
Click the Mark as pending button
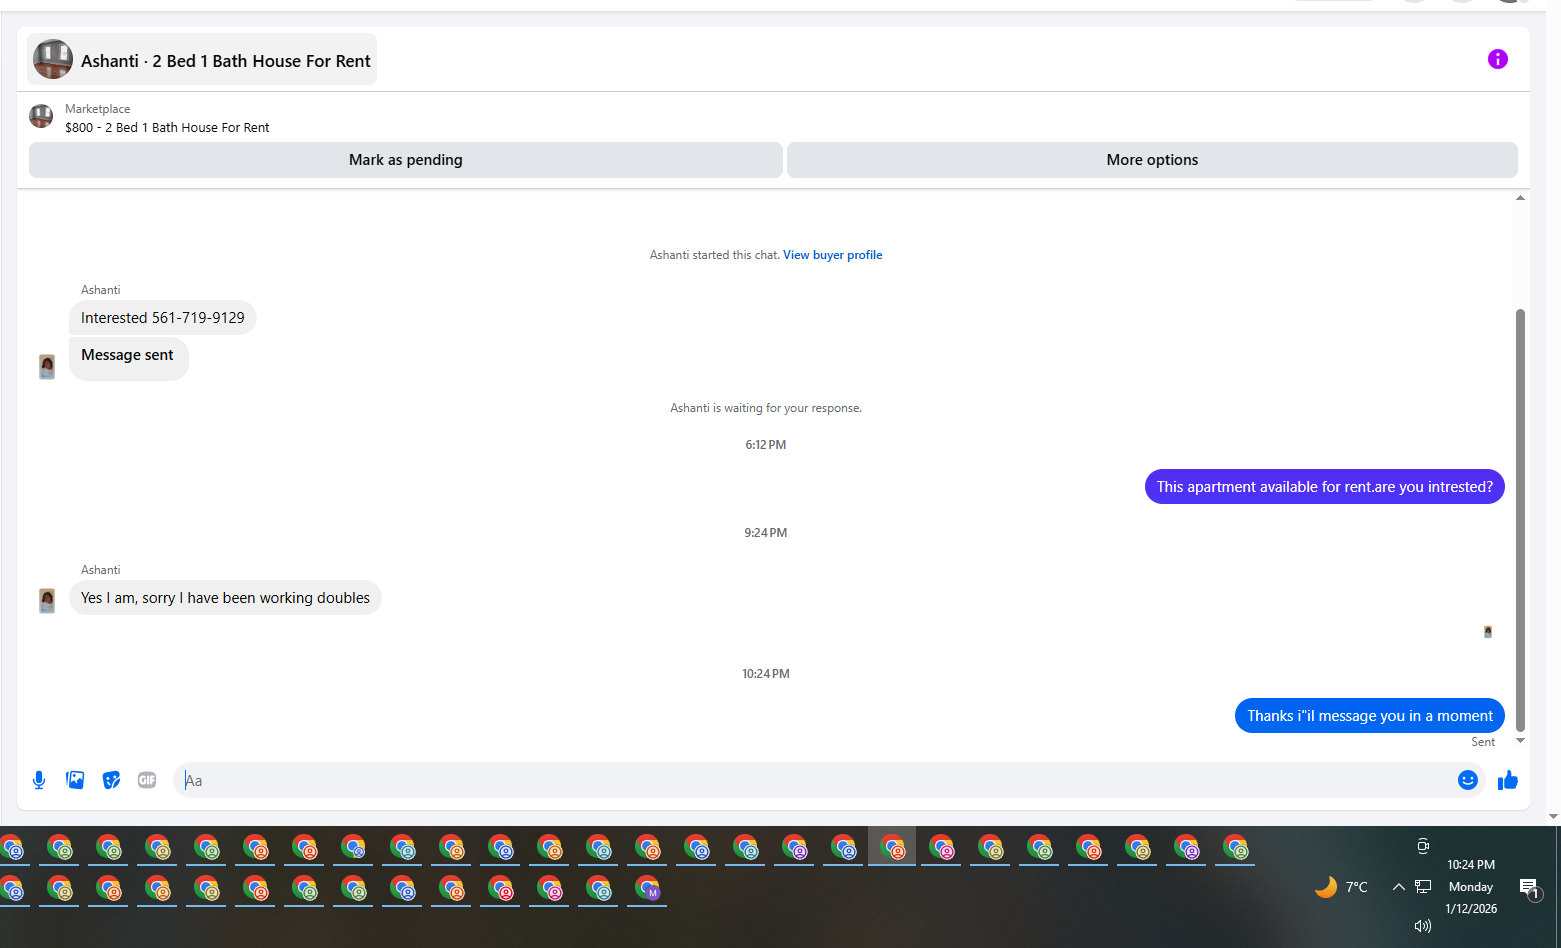(x=406, y=160)
